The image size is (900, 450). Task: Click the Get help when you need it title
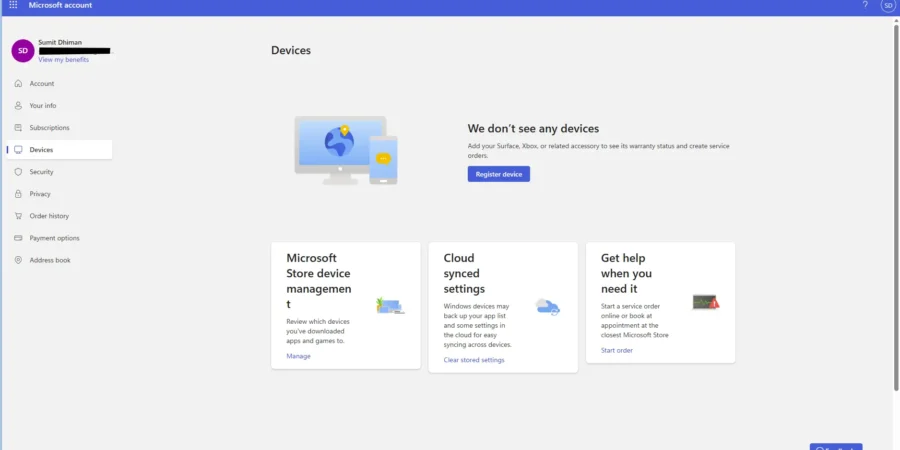pyautogui.click(x=626, y=273)
